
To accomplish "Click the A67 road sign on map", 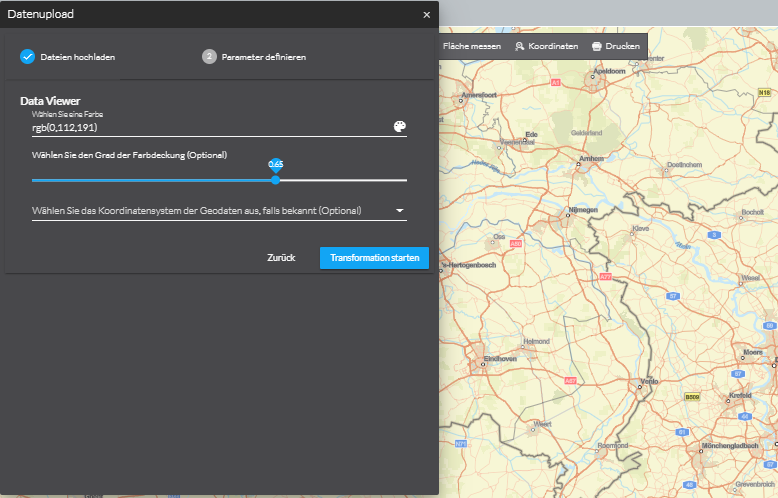I will (x=571, y=380).
